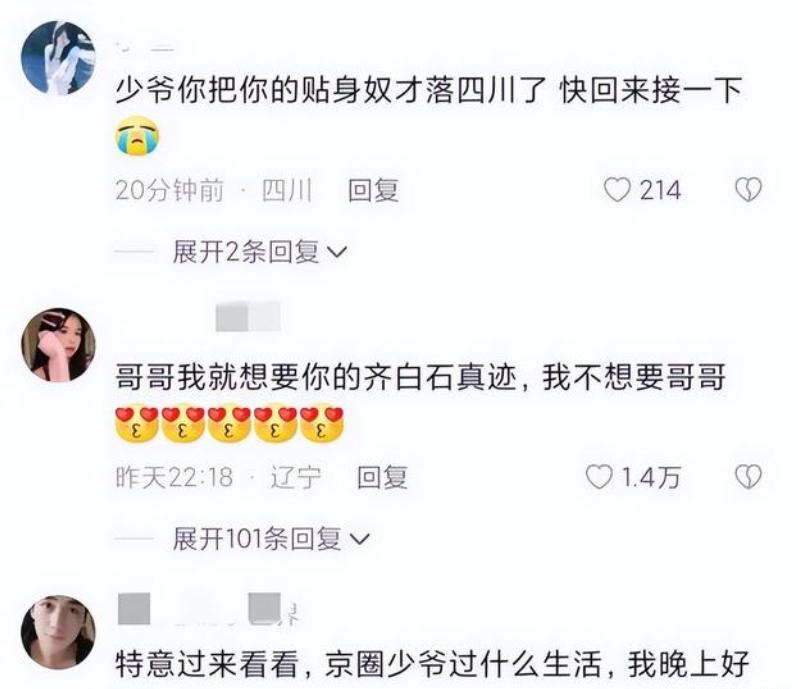Open blurred username of second commenter

[248, 317]
